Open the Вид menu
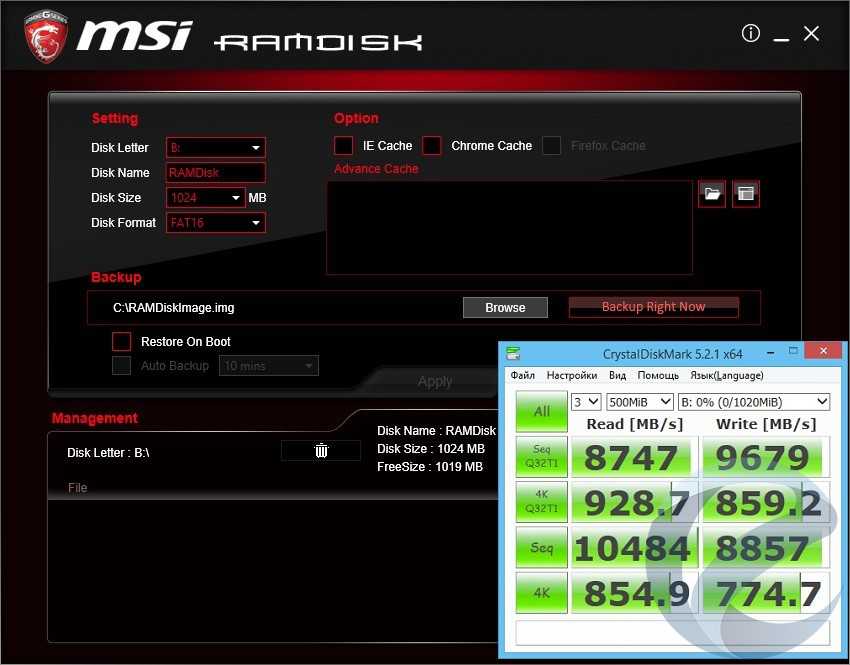The image size is (850, 665). coord(617,375)
